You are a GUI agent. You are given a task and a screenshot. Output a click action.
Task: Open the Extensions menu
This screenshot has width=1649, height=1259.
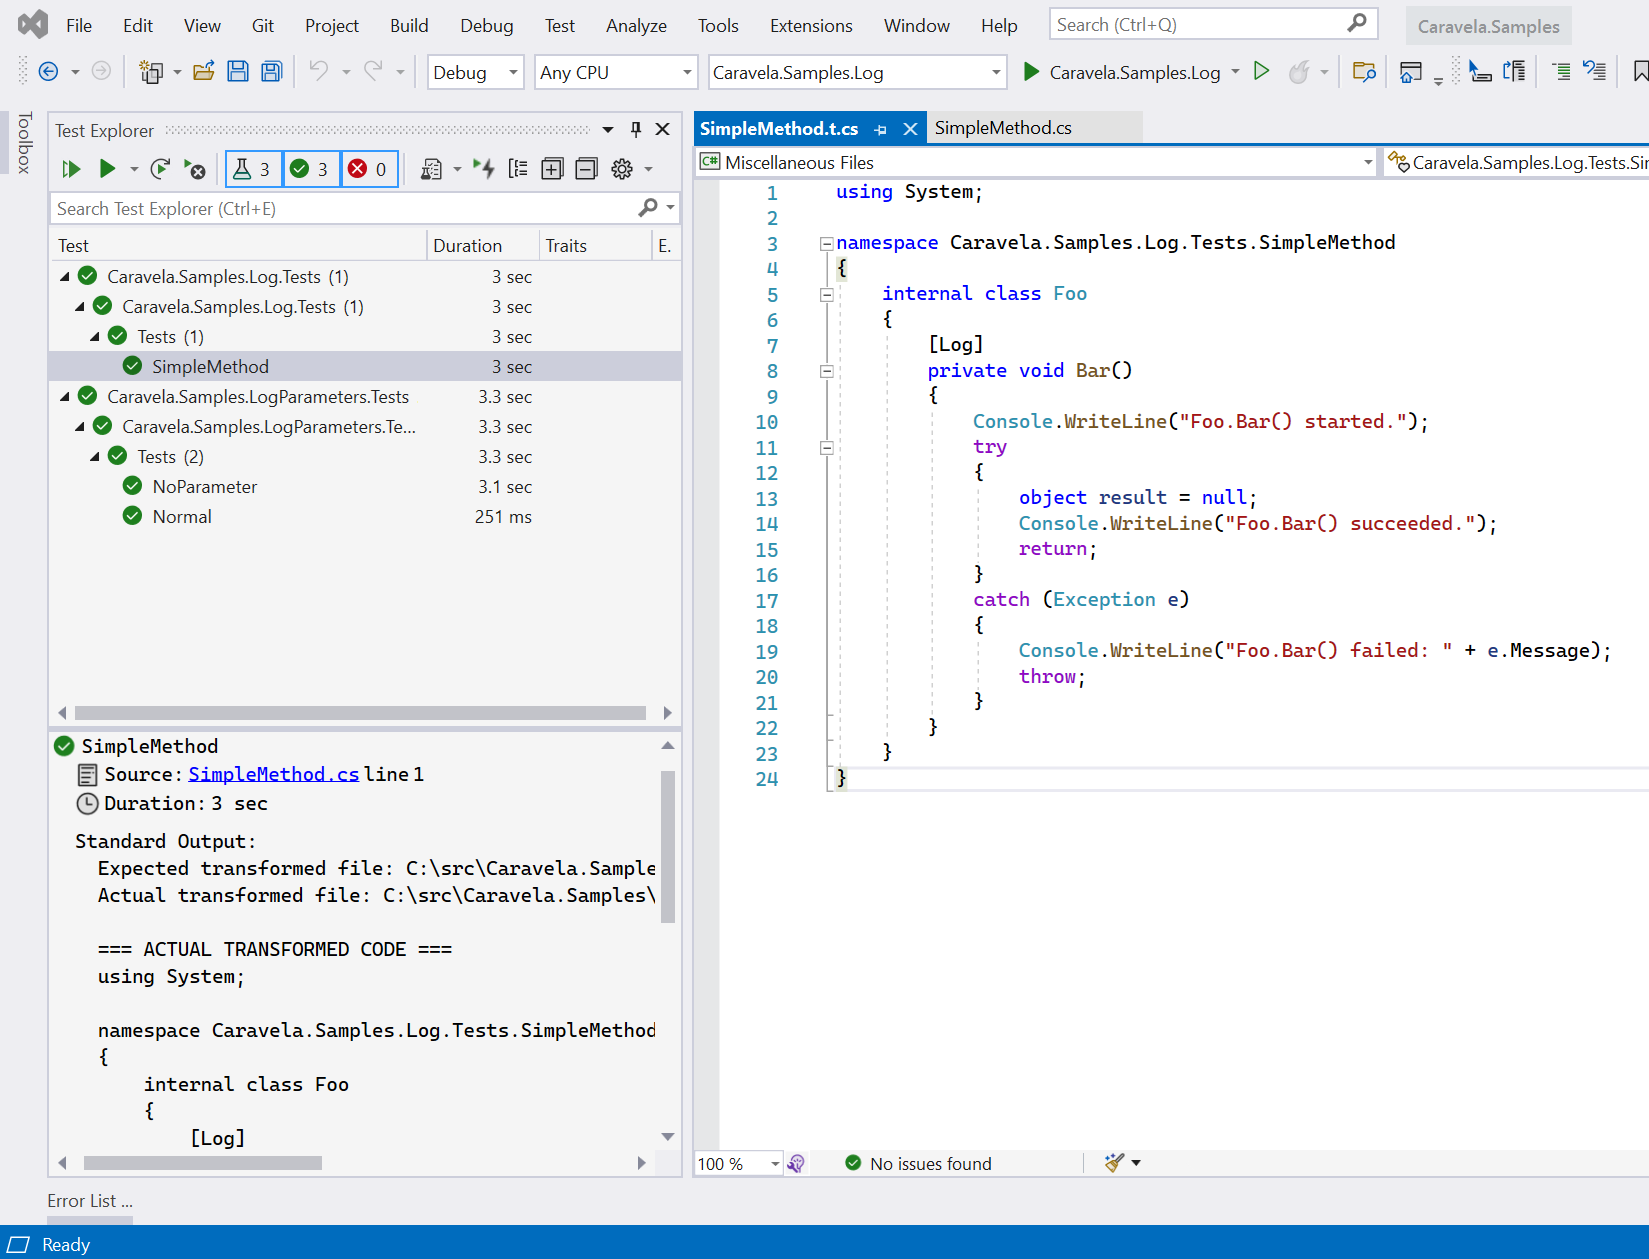coord(811,26)
